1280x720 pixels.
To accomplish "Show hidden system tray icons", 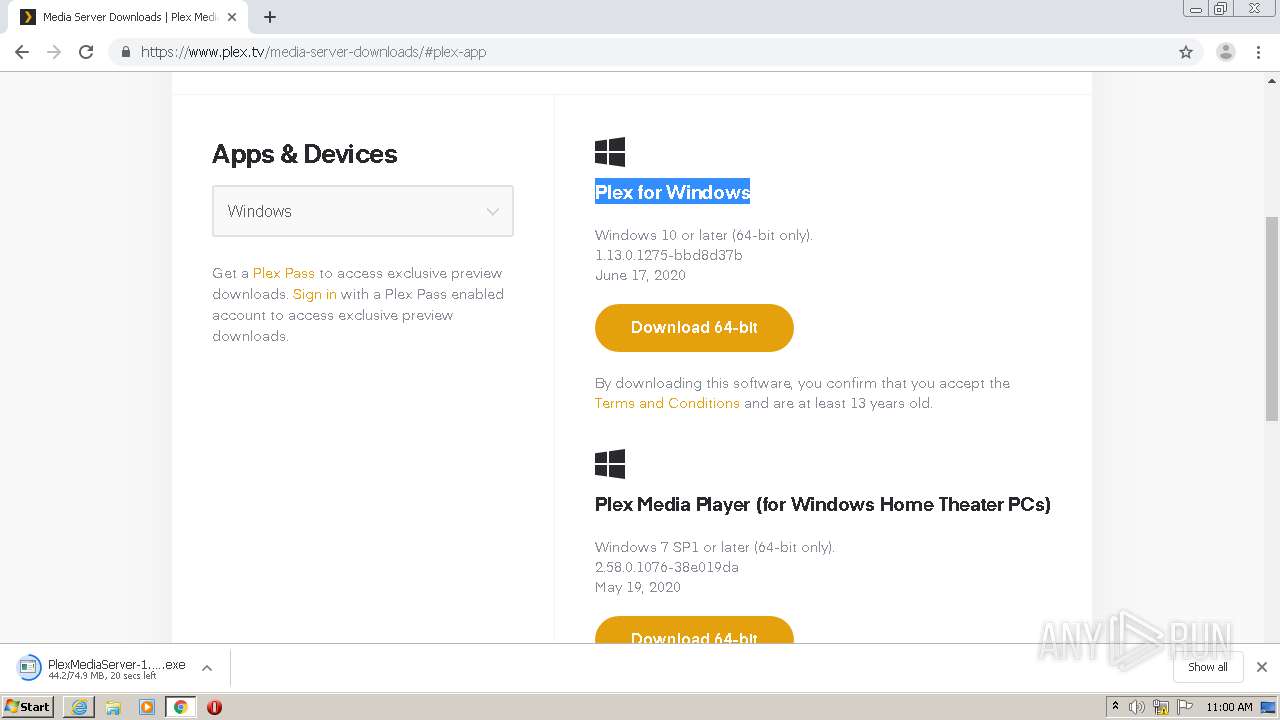I will [1114, 707].
